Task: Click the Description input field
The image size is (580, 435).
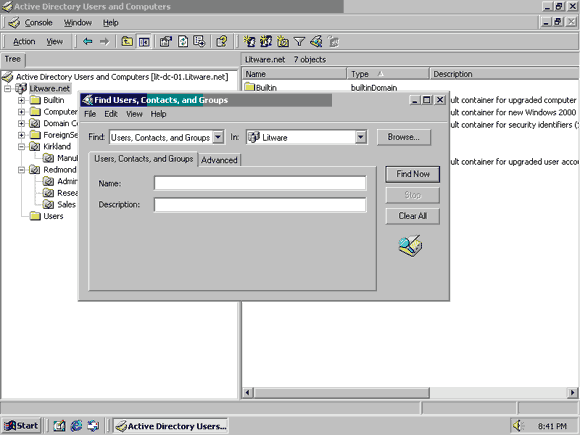Action: click(260, 205)
